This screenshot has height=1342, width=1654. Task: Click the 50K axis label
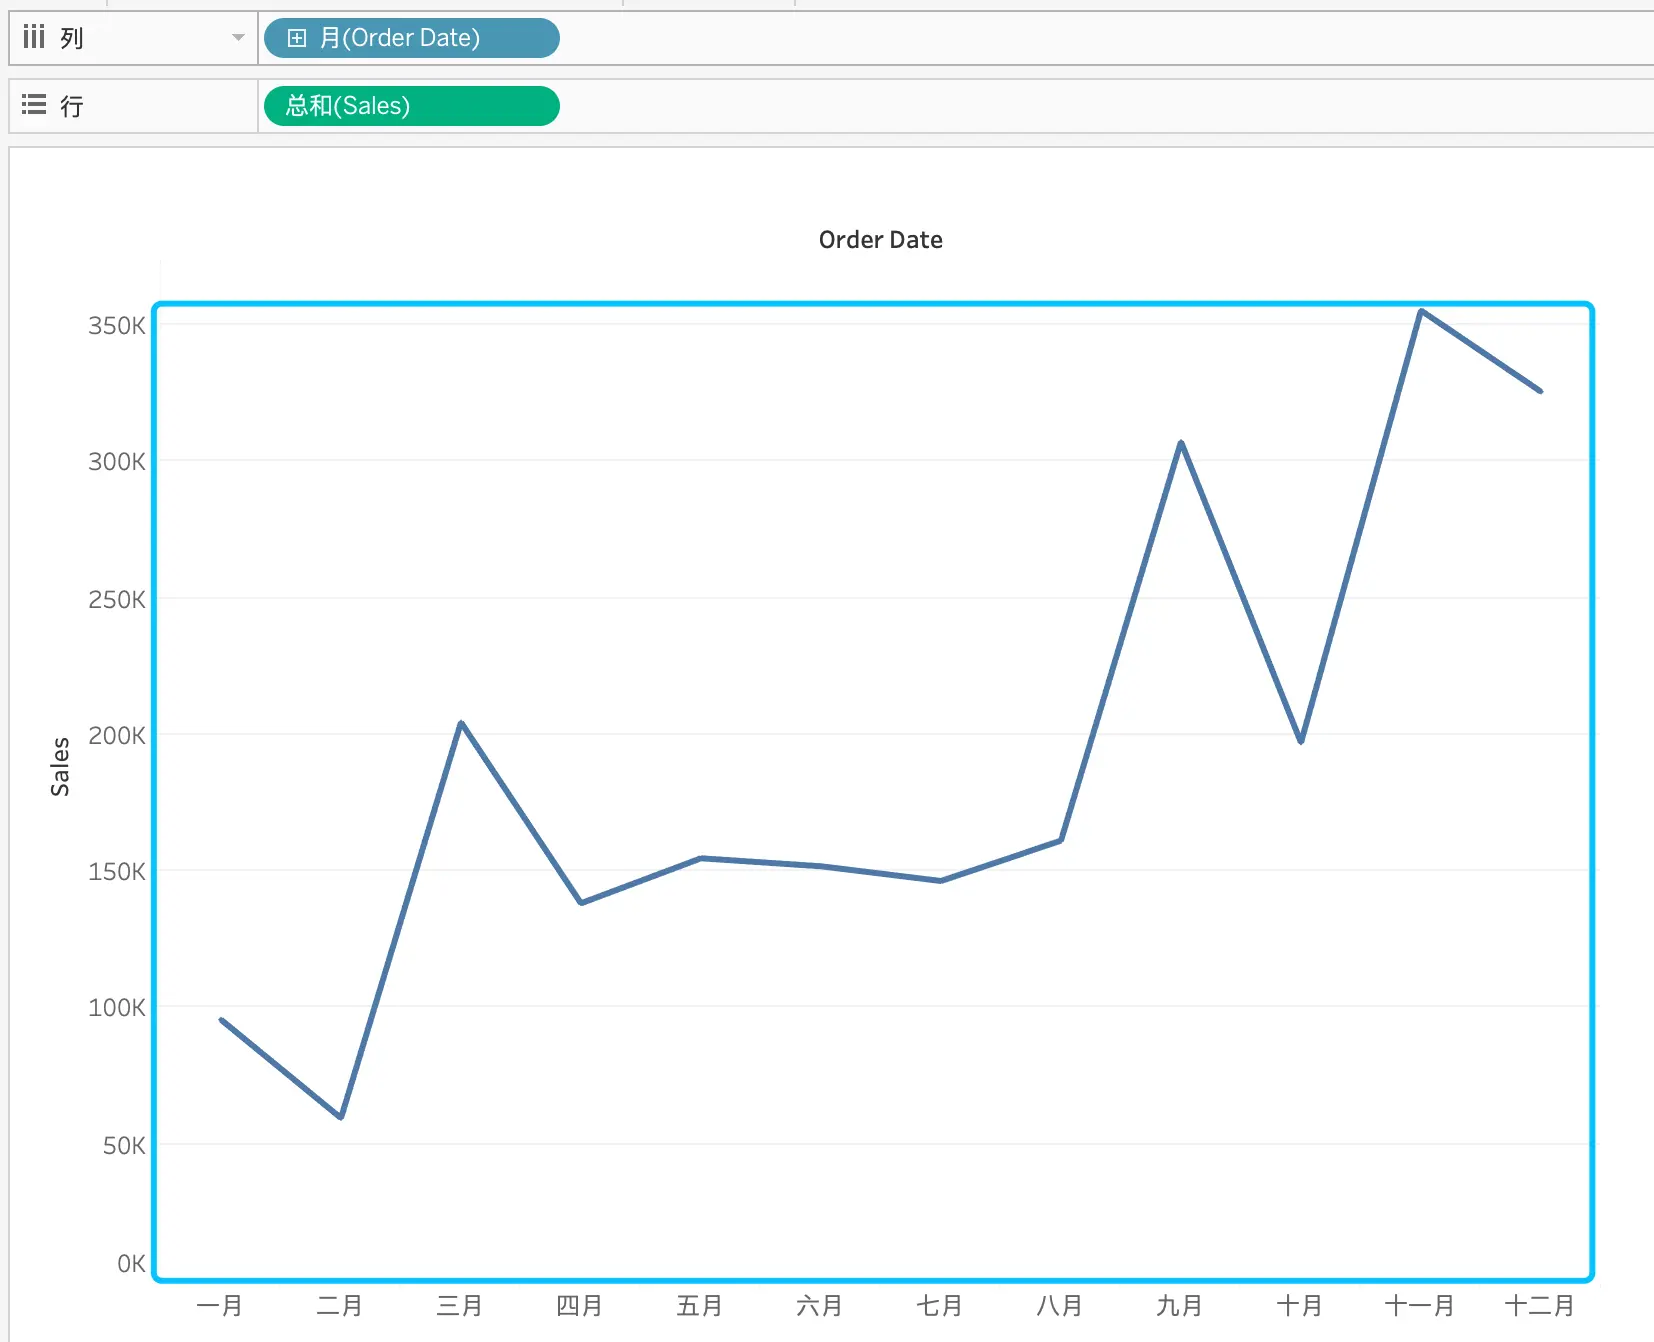(124, 1146)
